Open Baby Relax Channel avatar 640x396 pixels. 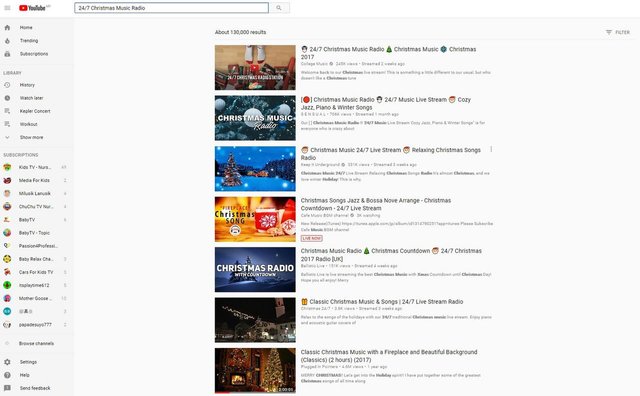coord(7,259)
